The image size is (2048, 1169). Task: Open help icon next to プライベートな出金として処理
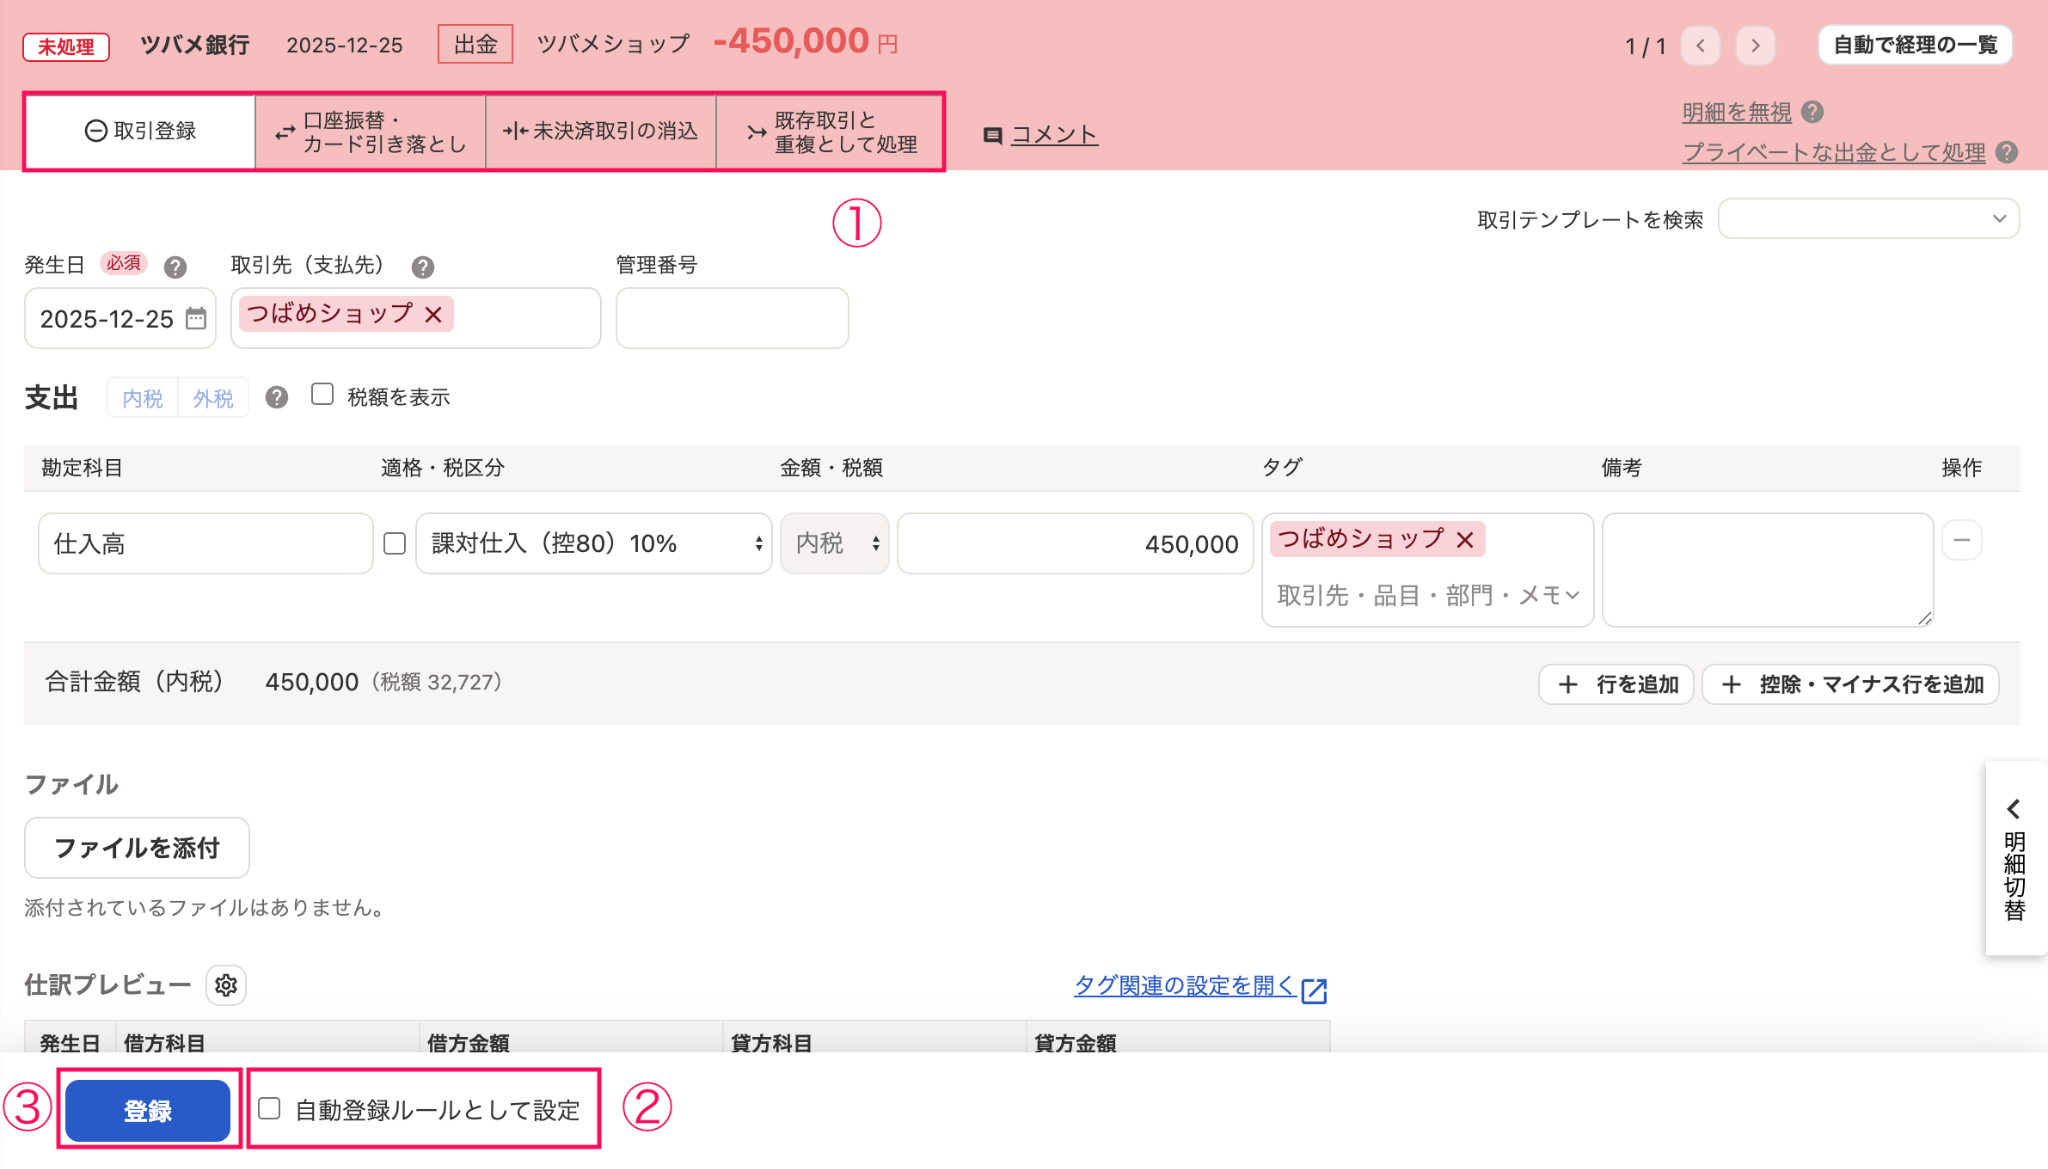point(2006,152)
